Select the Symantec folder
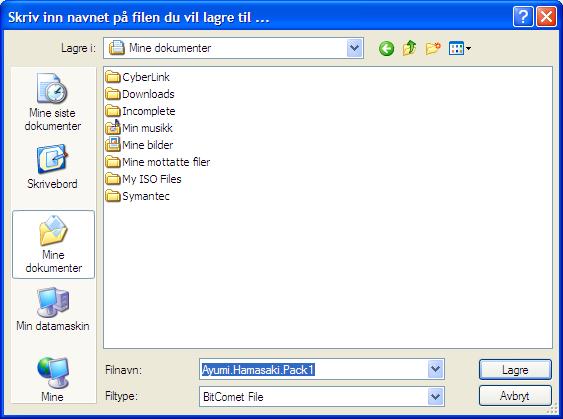 coord(138,196)
